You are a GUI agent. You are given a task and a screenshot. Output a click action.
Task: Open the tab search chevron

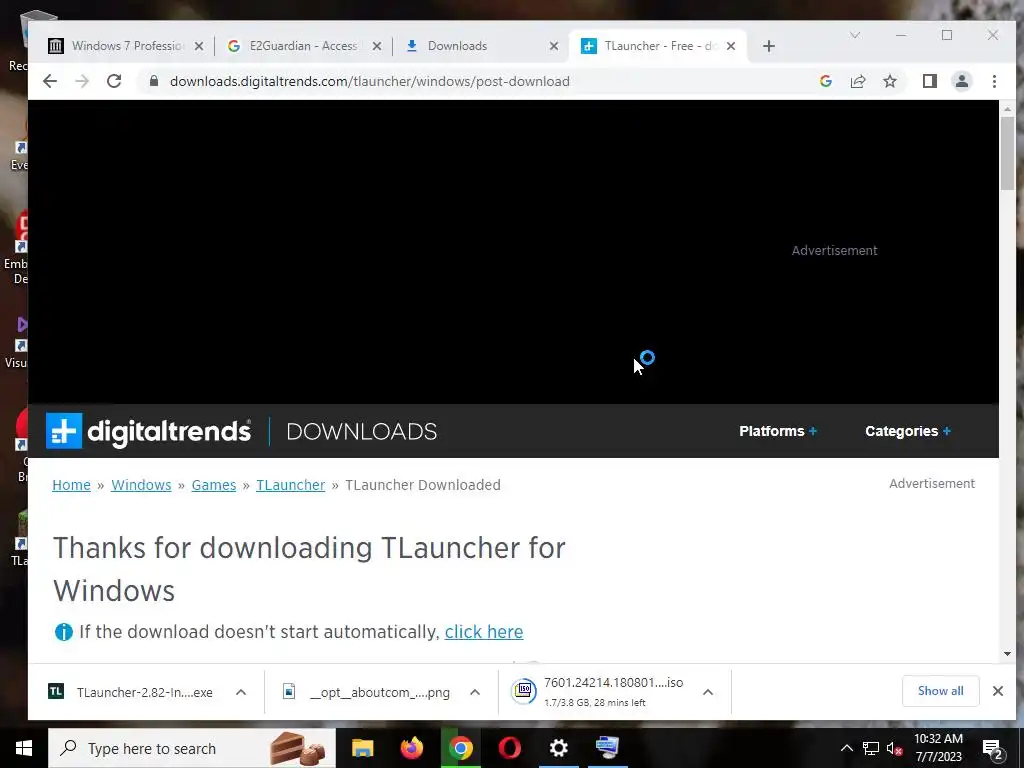(x=854, y=35)
